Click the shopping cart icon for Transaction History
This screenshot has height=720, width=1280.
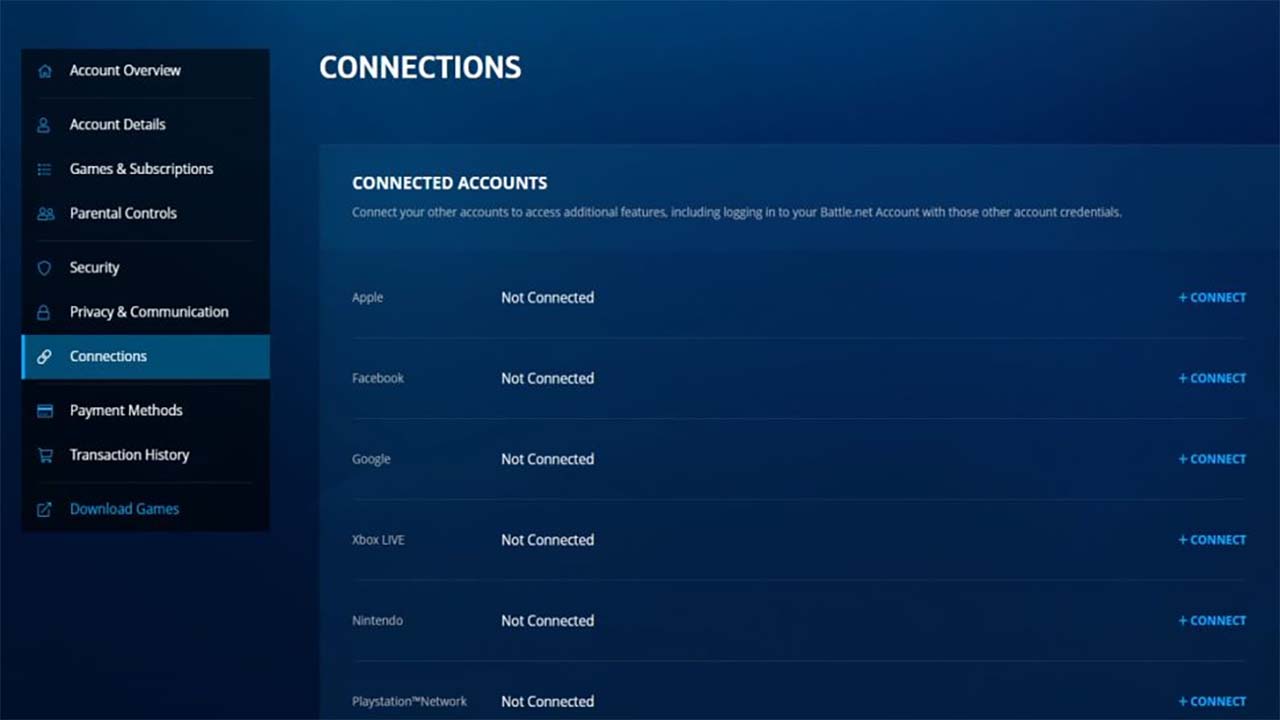(x=44, y=455)
